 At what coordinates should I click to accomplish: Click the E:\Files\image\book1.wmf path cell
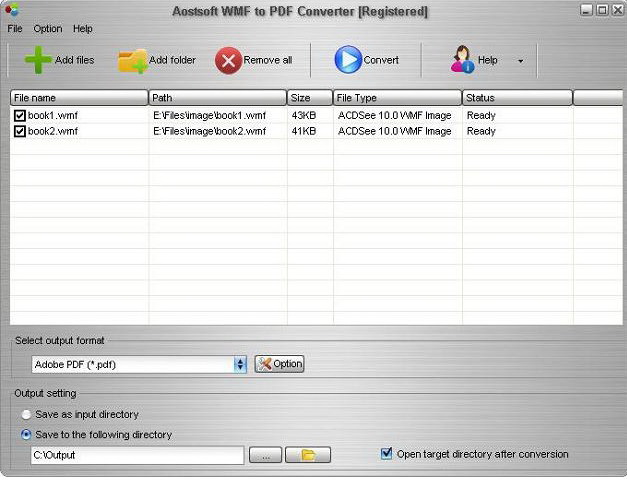(210, 116)
